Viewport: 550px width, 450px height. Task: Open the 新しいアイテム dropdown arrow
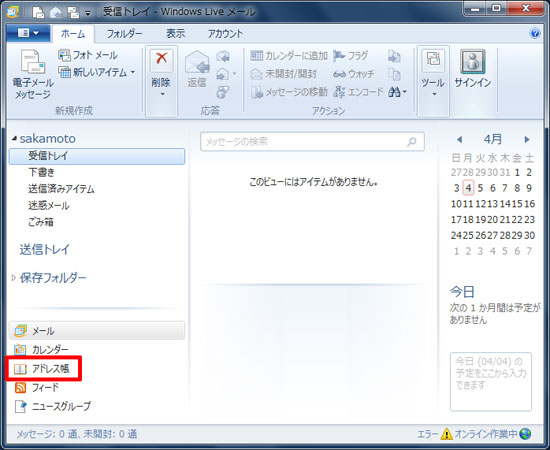coord(133,72)
